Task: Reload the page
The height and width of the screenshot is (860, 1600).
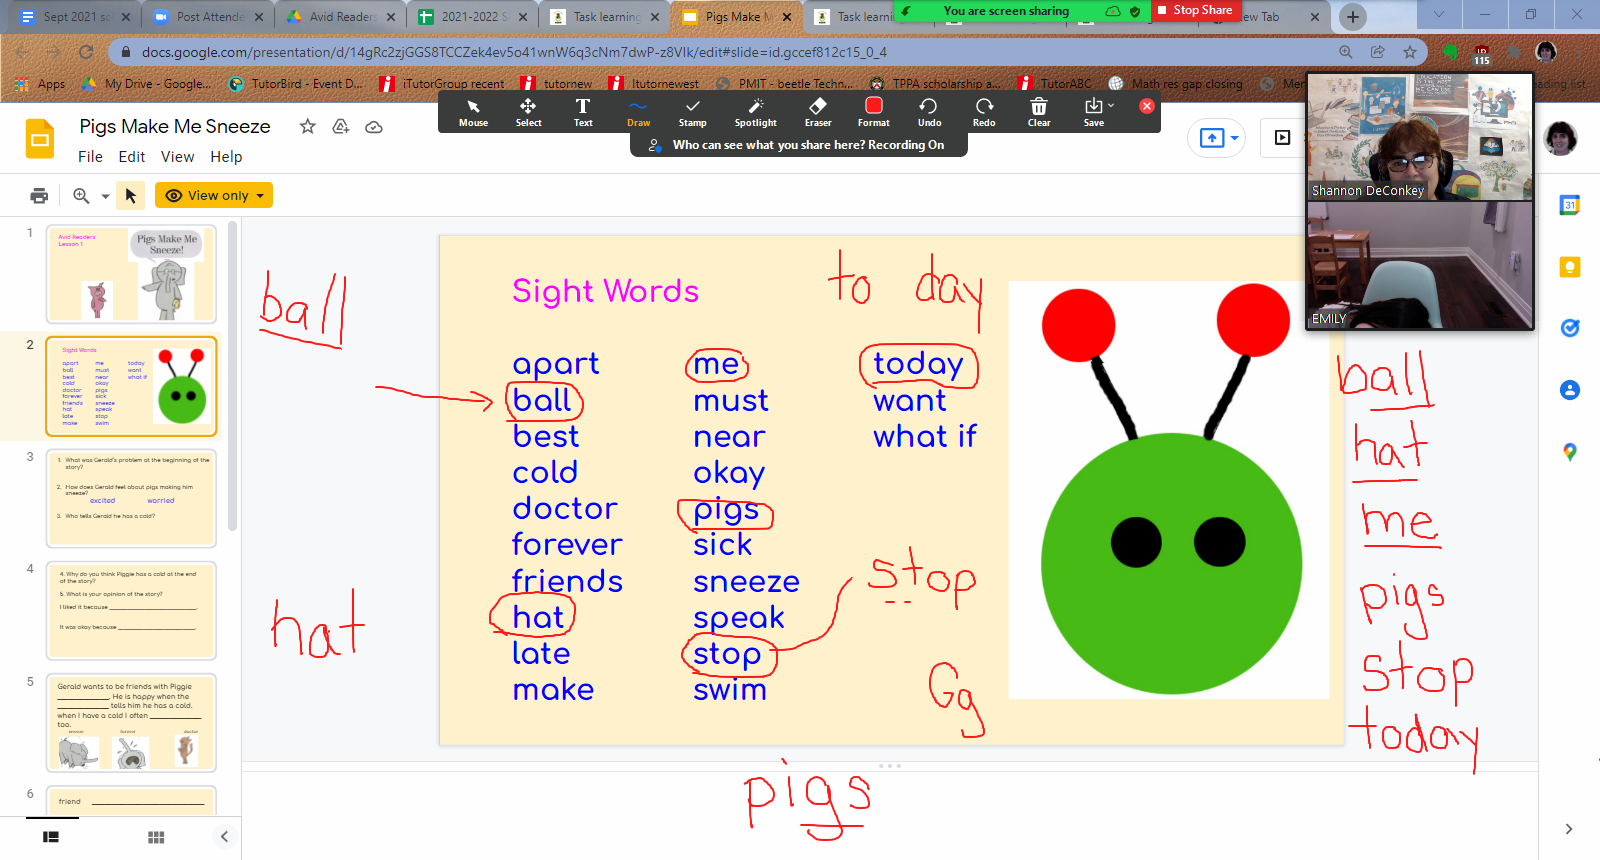Action: pyautogui.click(x=86, y=52)
